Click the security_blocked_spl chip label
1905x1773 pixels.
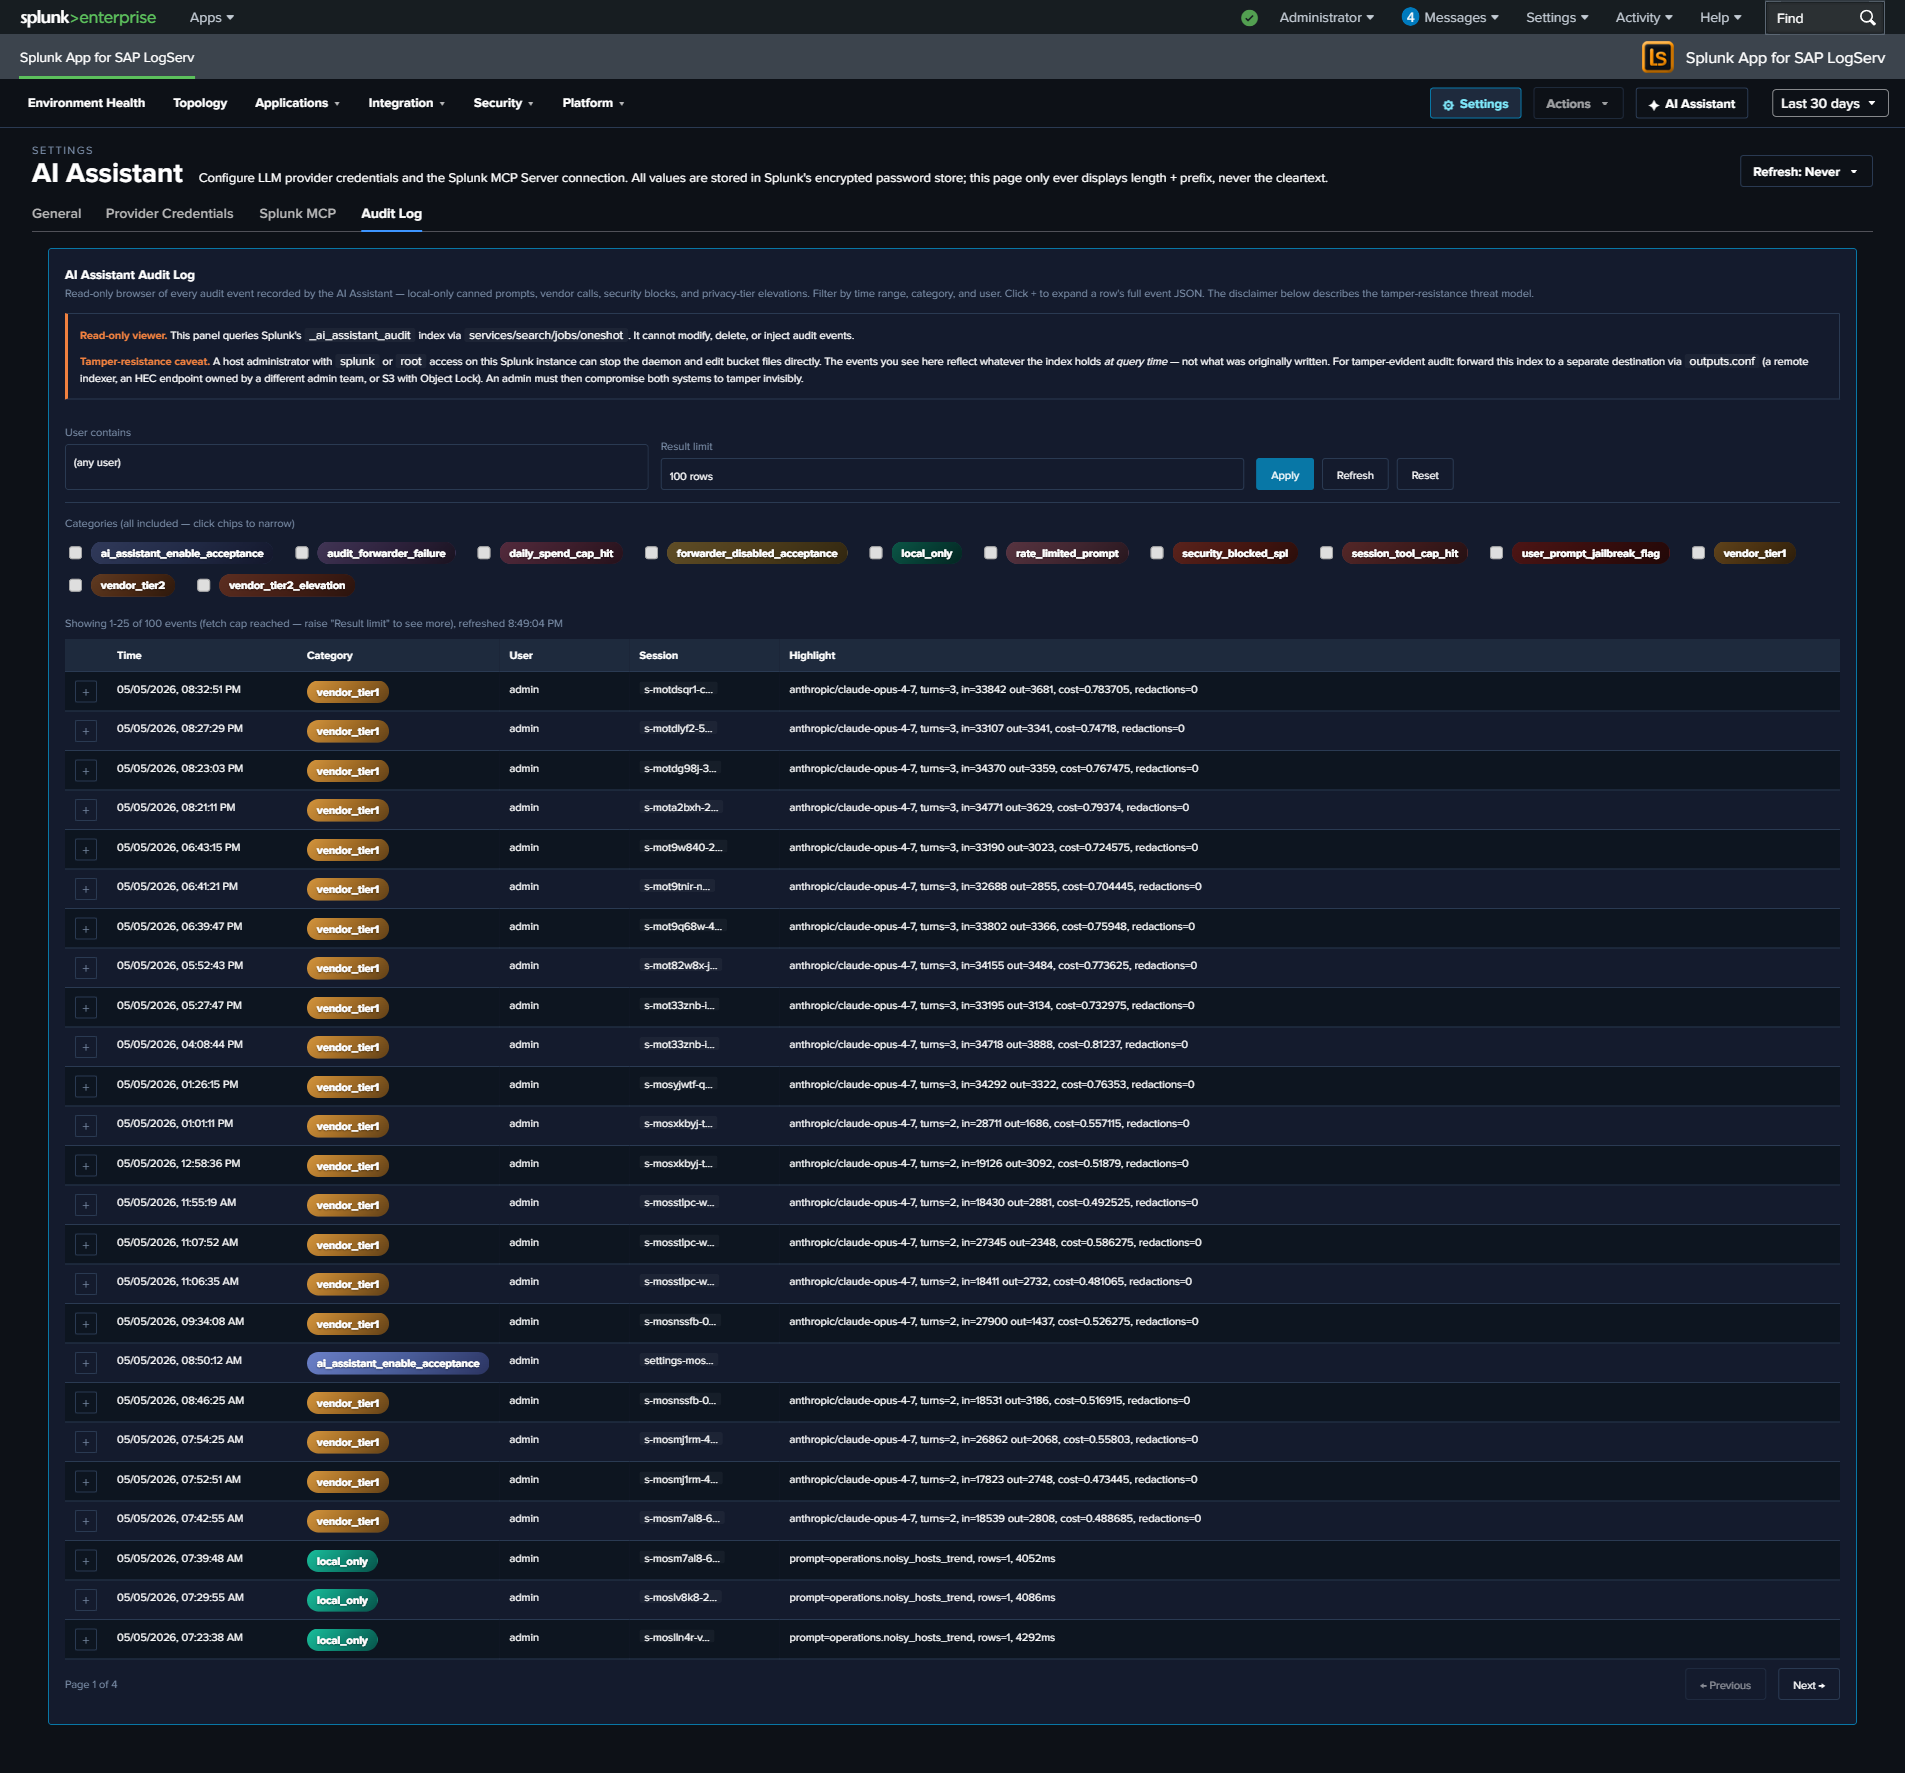(1234, 553)
